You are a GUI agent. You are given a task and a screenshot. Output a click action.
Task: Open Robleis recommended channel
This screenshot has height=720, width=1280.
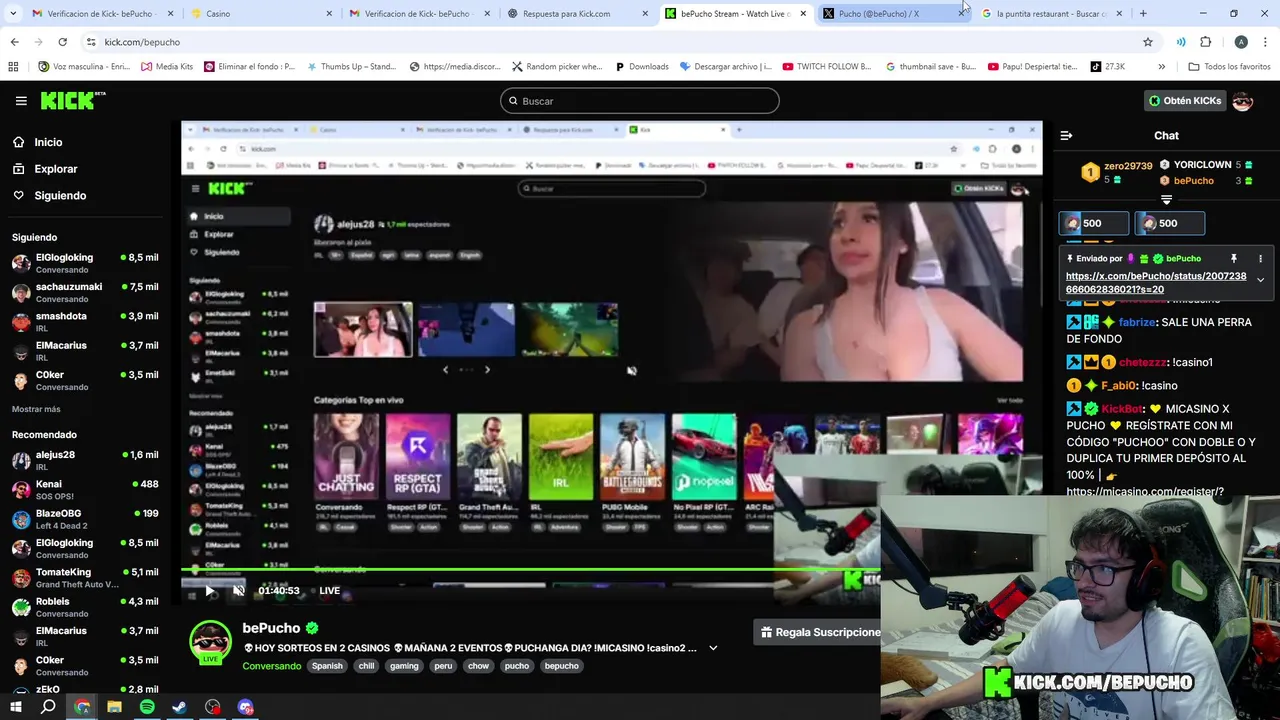(x=85, y=607)
